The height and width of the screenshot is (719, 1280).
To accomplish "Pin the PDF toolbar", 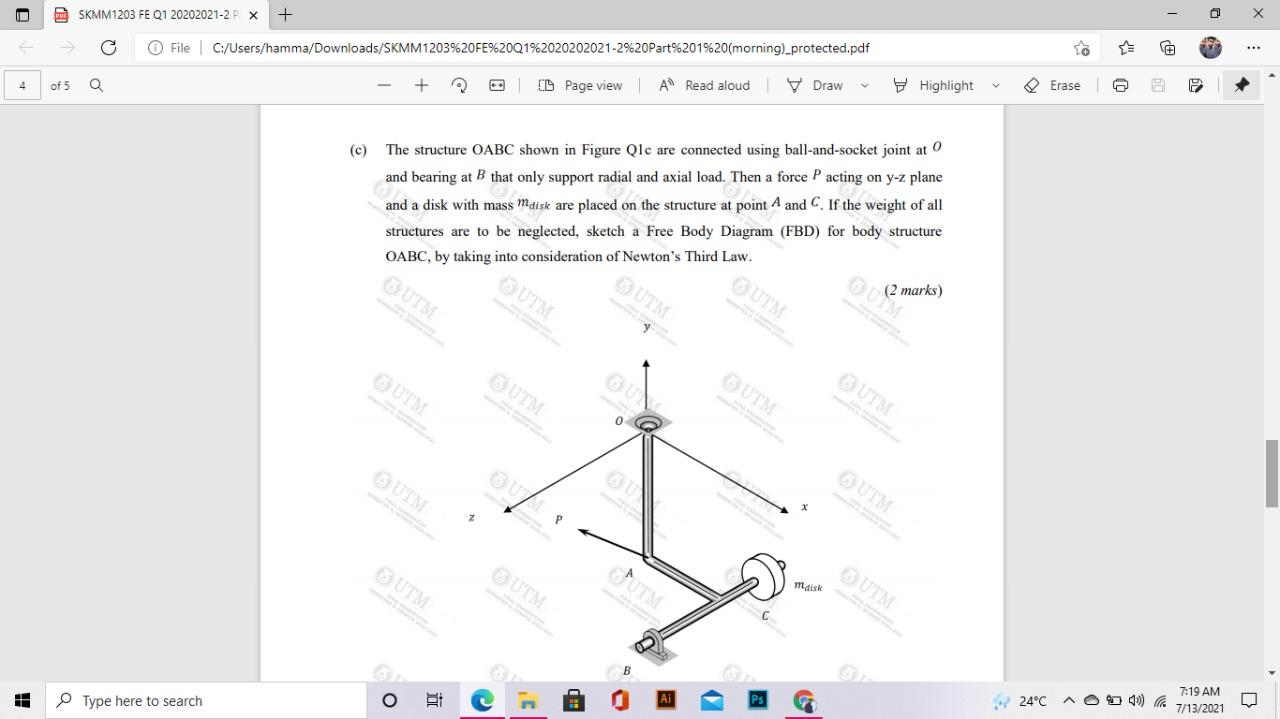I will pos(1241,85).
